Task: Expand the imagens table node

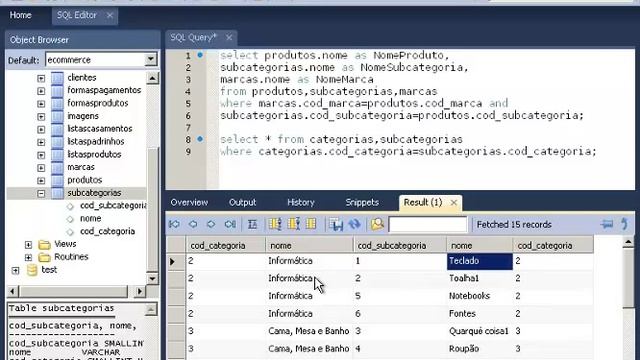Action: point(41,116)
